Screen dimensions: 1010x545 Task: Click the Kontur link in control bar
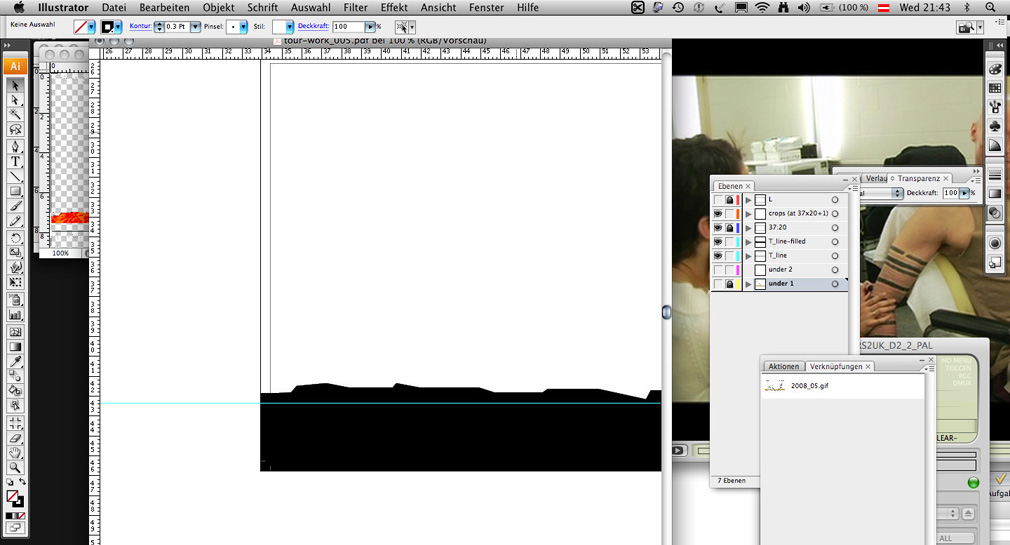[140, 26]
